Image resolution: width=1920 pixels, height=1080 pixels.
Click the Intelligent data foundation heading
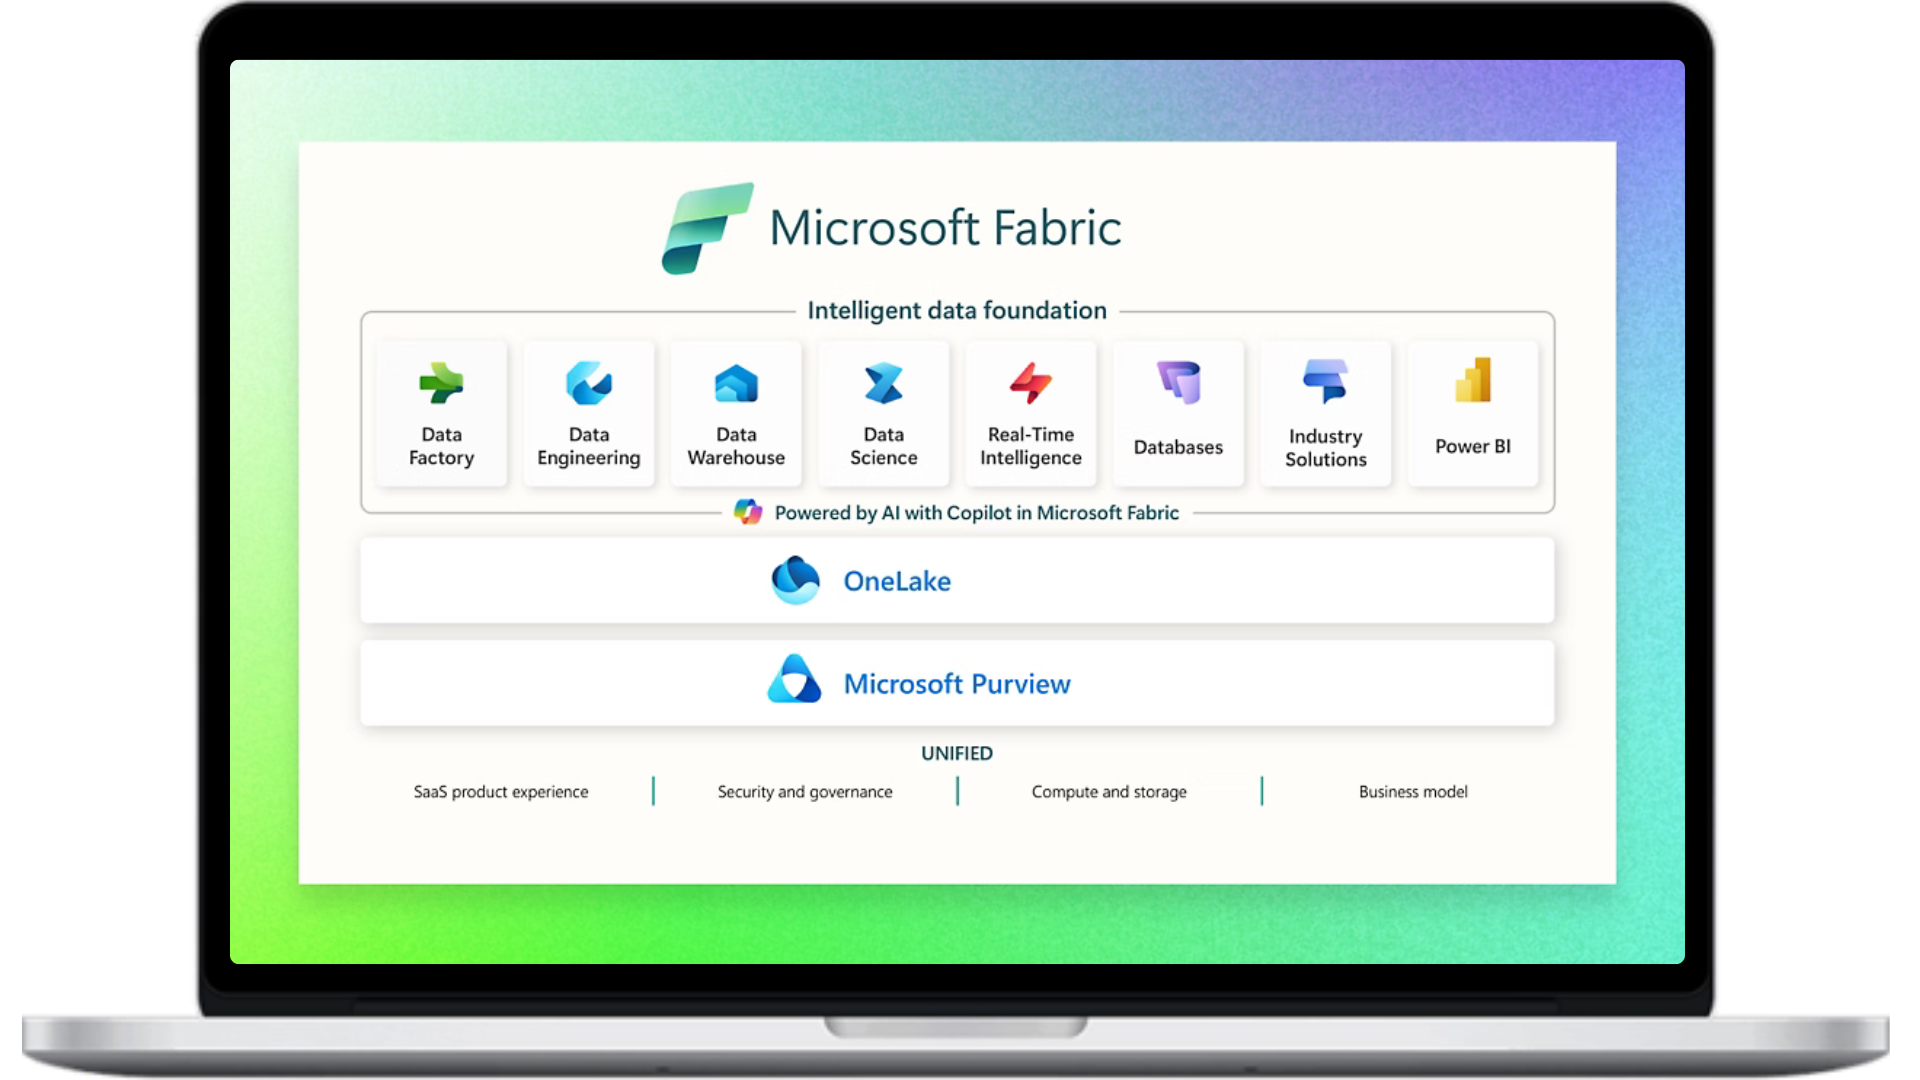(x=957, y=311)
